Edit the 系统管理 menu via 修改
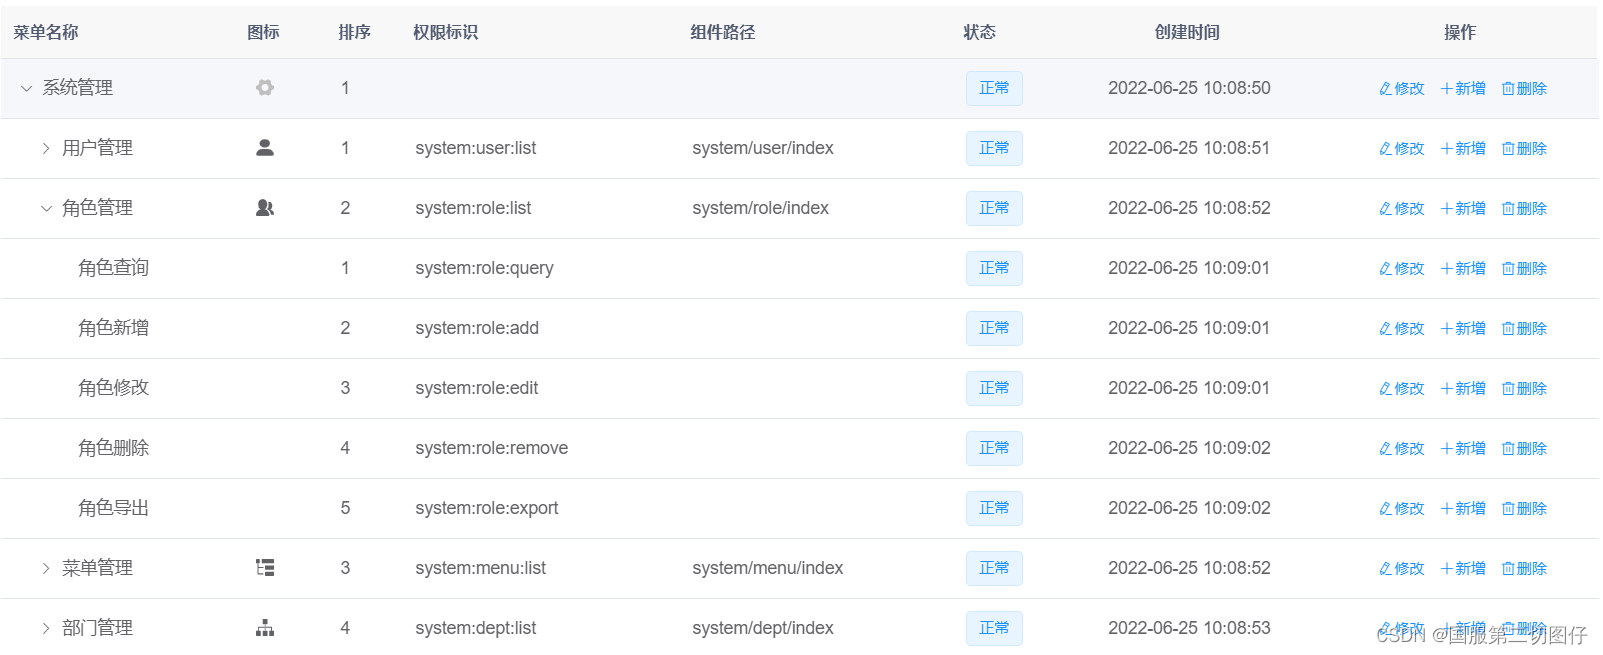Image resolution: width=1603 pixels, height=655 pixels. pyautogui.click(x=1402, y=88)
